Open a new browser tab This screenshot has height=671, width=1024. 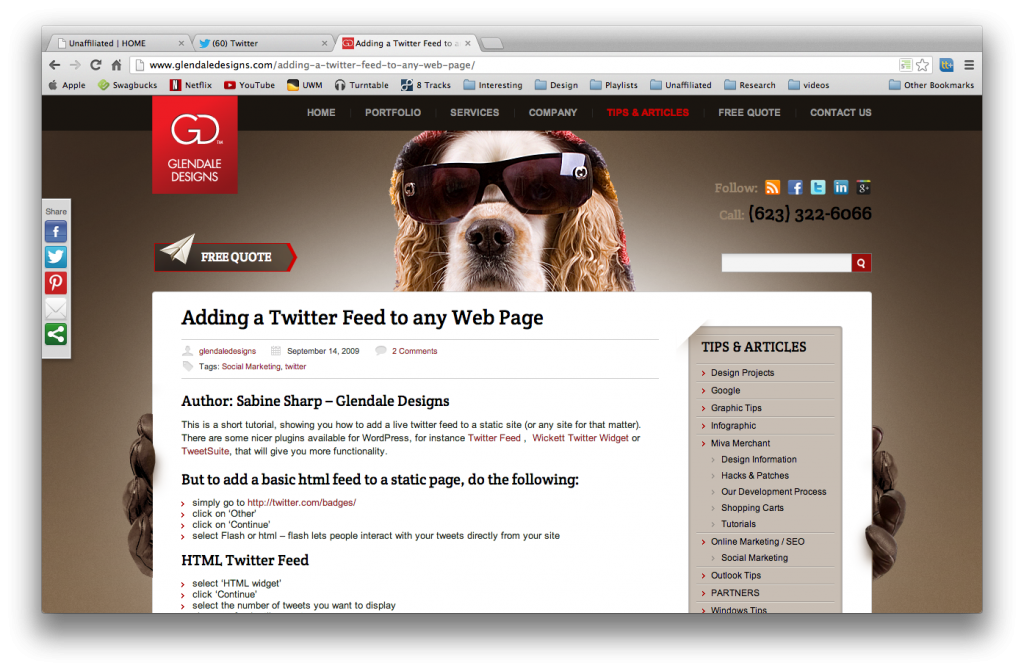[492, 43]
